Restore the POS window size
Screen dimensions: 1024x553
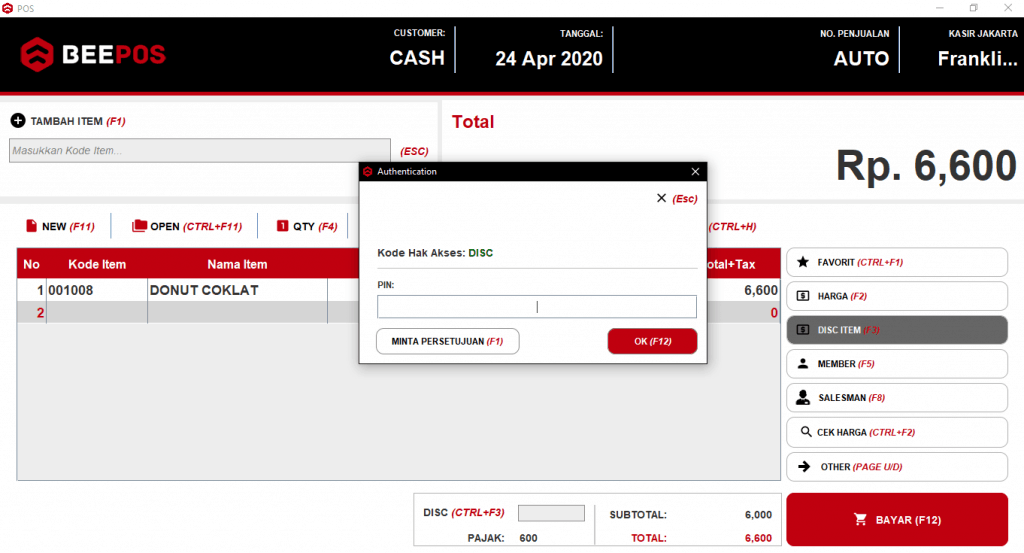973,8
